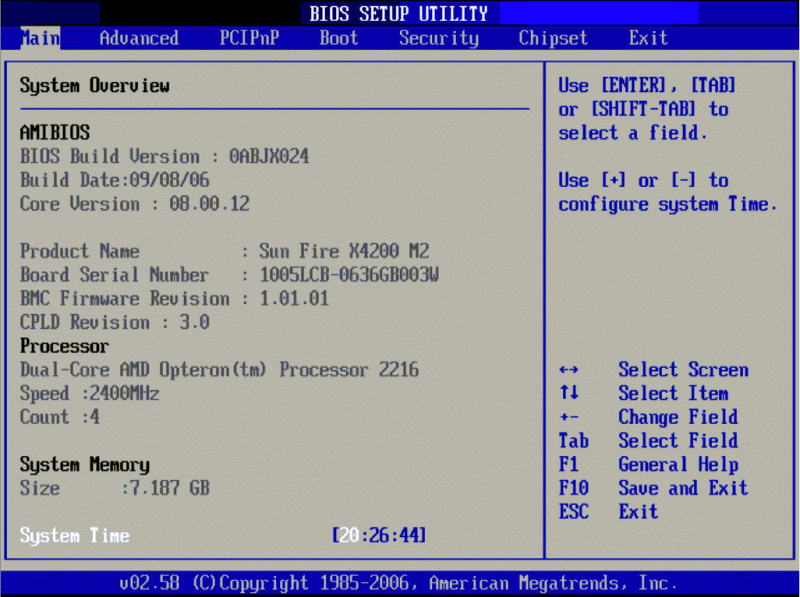Click the left-right arrows Select Screen icon

(x=568, y=369)
